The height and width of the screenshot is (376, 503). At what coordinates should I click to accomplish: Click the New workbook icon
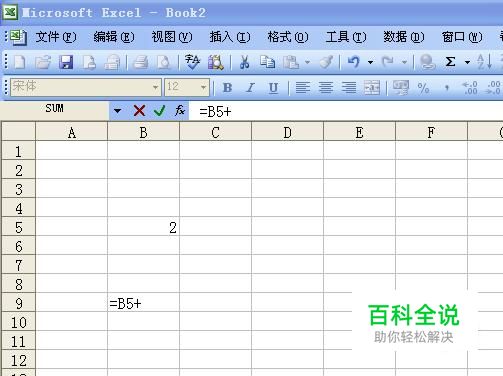pyautogui.click(x=19, y=62)
